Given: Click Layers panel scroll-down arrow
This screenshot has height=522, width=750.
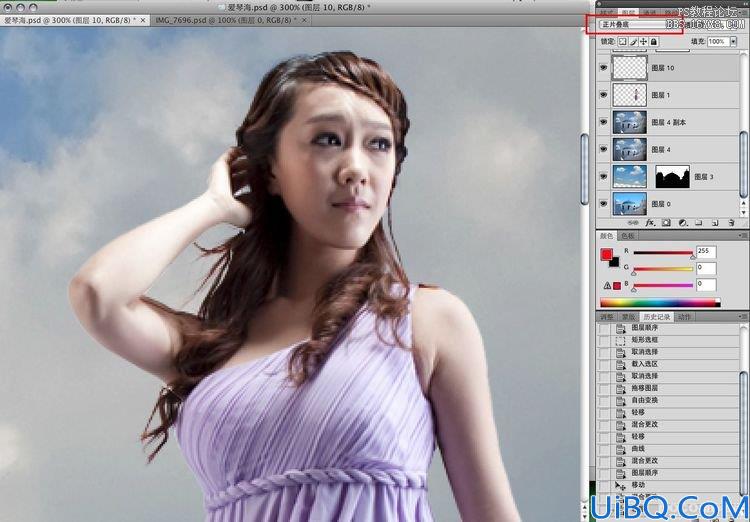Looking at the screenshot, I should (x=743, y=211).
